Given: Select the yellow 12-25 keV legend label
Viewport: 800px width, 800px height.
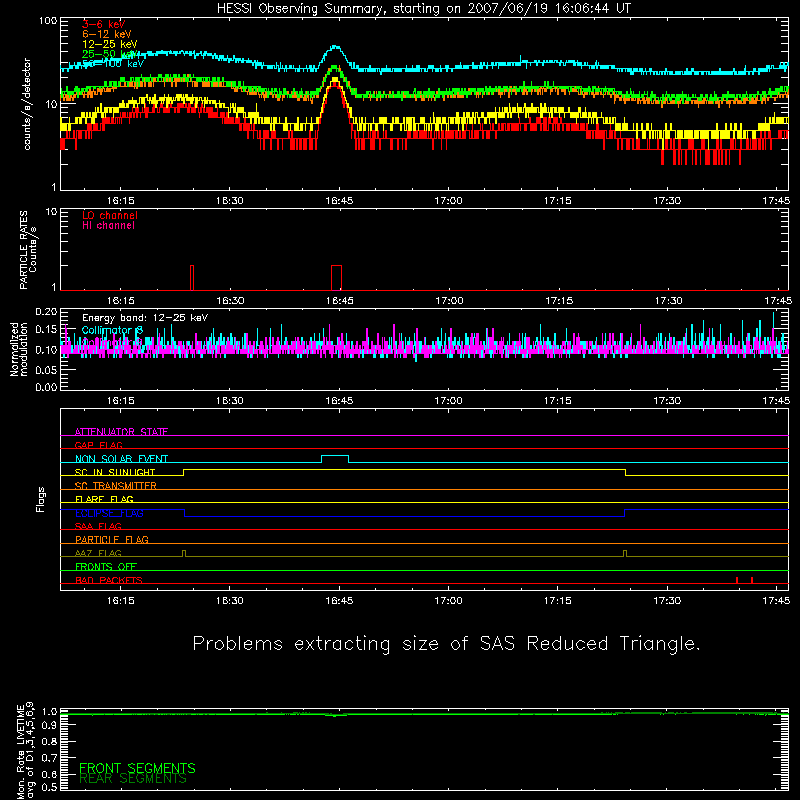Looking at the screenshot, I should click(110, 44).
